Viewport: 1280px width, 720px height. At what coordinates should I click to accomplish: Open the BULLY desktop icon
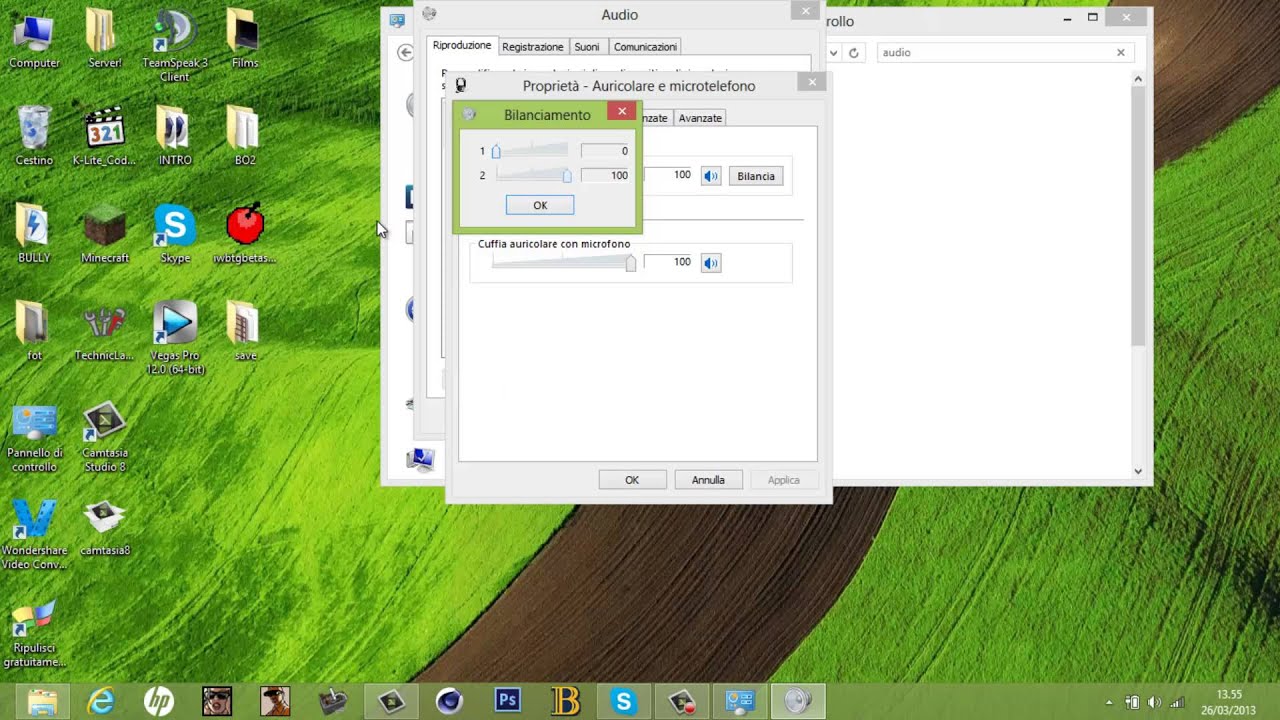pyautogui.click(x=34, y=234)
